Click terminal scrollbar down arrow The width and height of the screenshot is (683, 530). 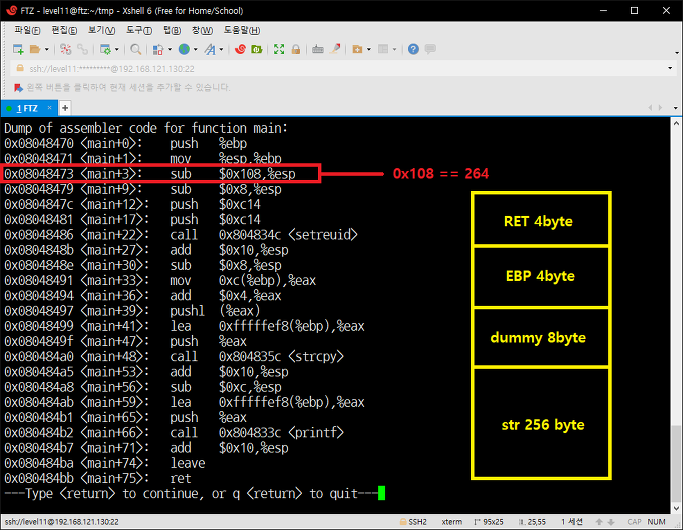(676, 508)
